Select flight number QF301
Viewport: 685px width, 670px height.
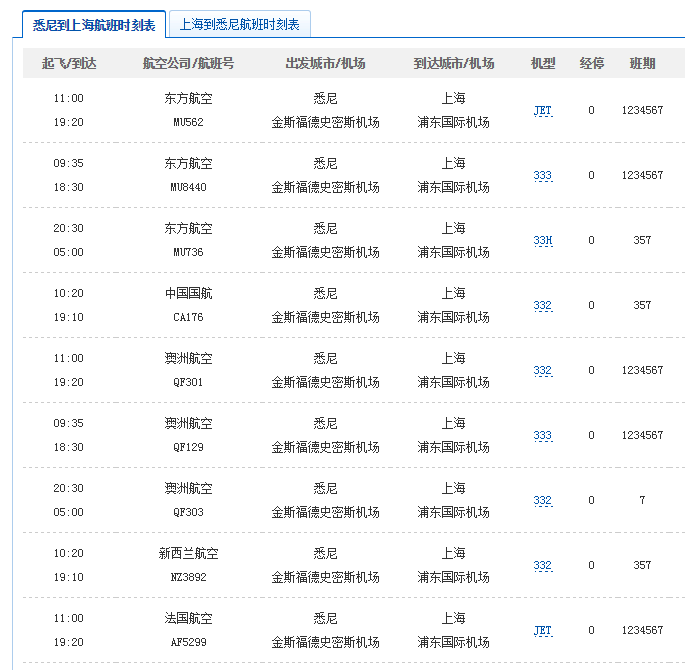coord(188,383)
